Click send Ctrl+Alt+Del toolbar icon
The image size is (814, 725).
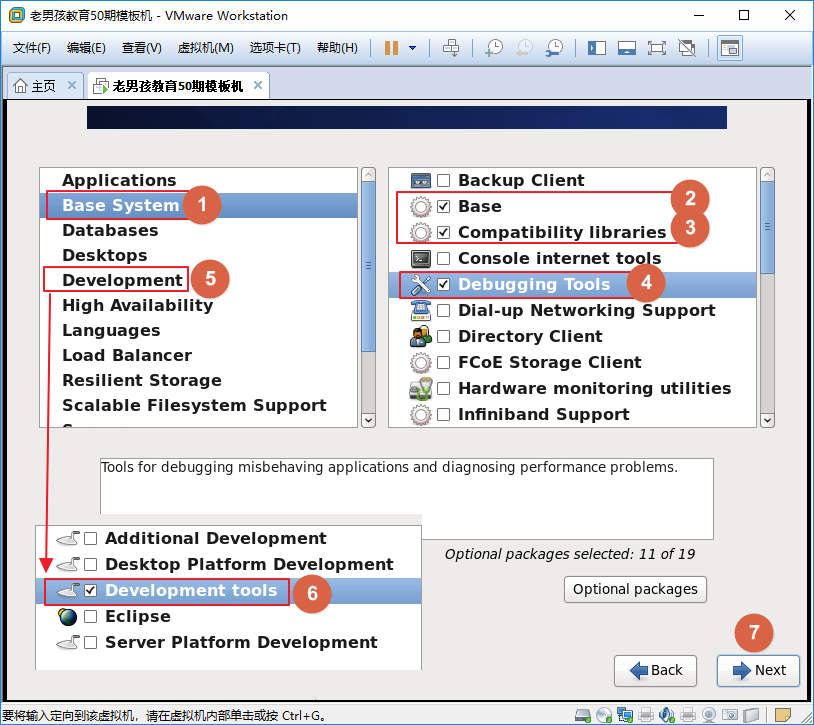pyautogui.click(x=451, y=48)
